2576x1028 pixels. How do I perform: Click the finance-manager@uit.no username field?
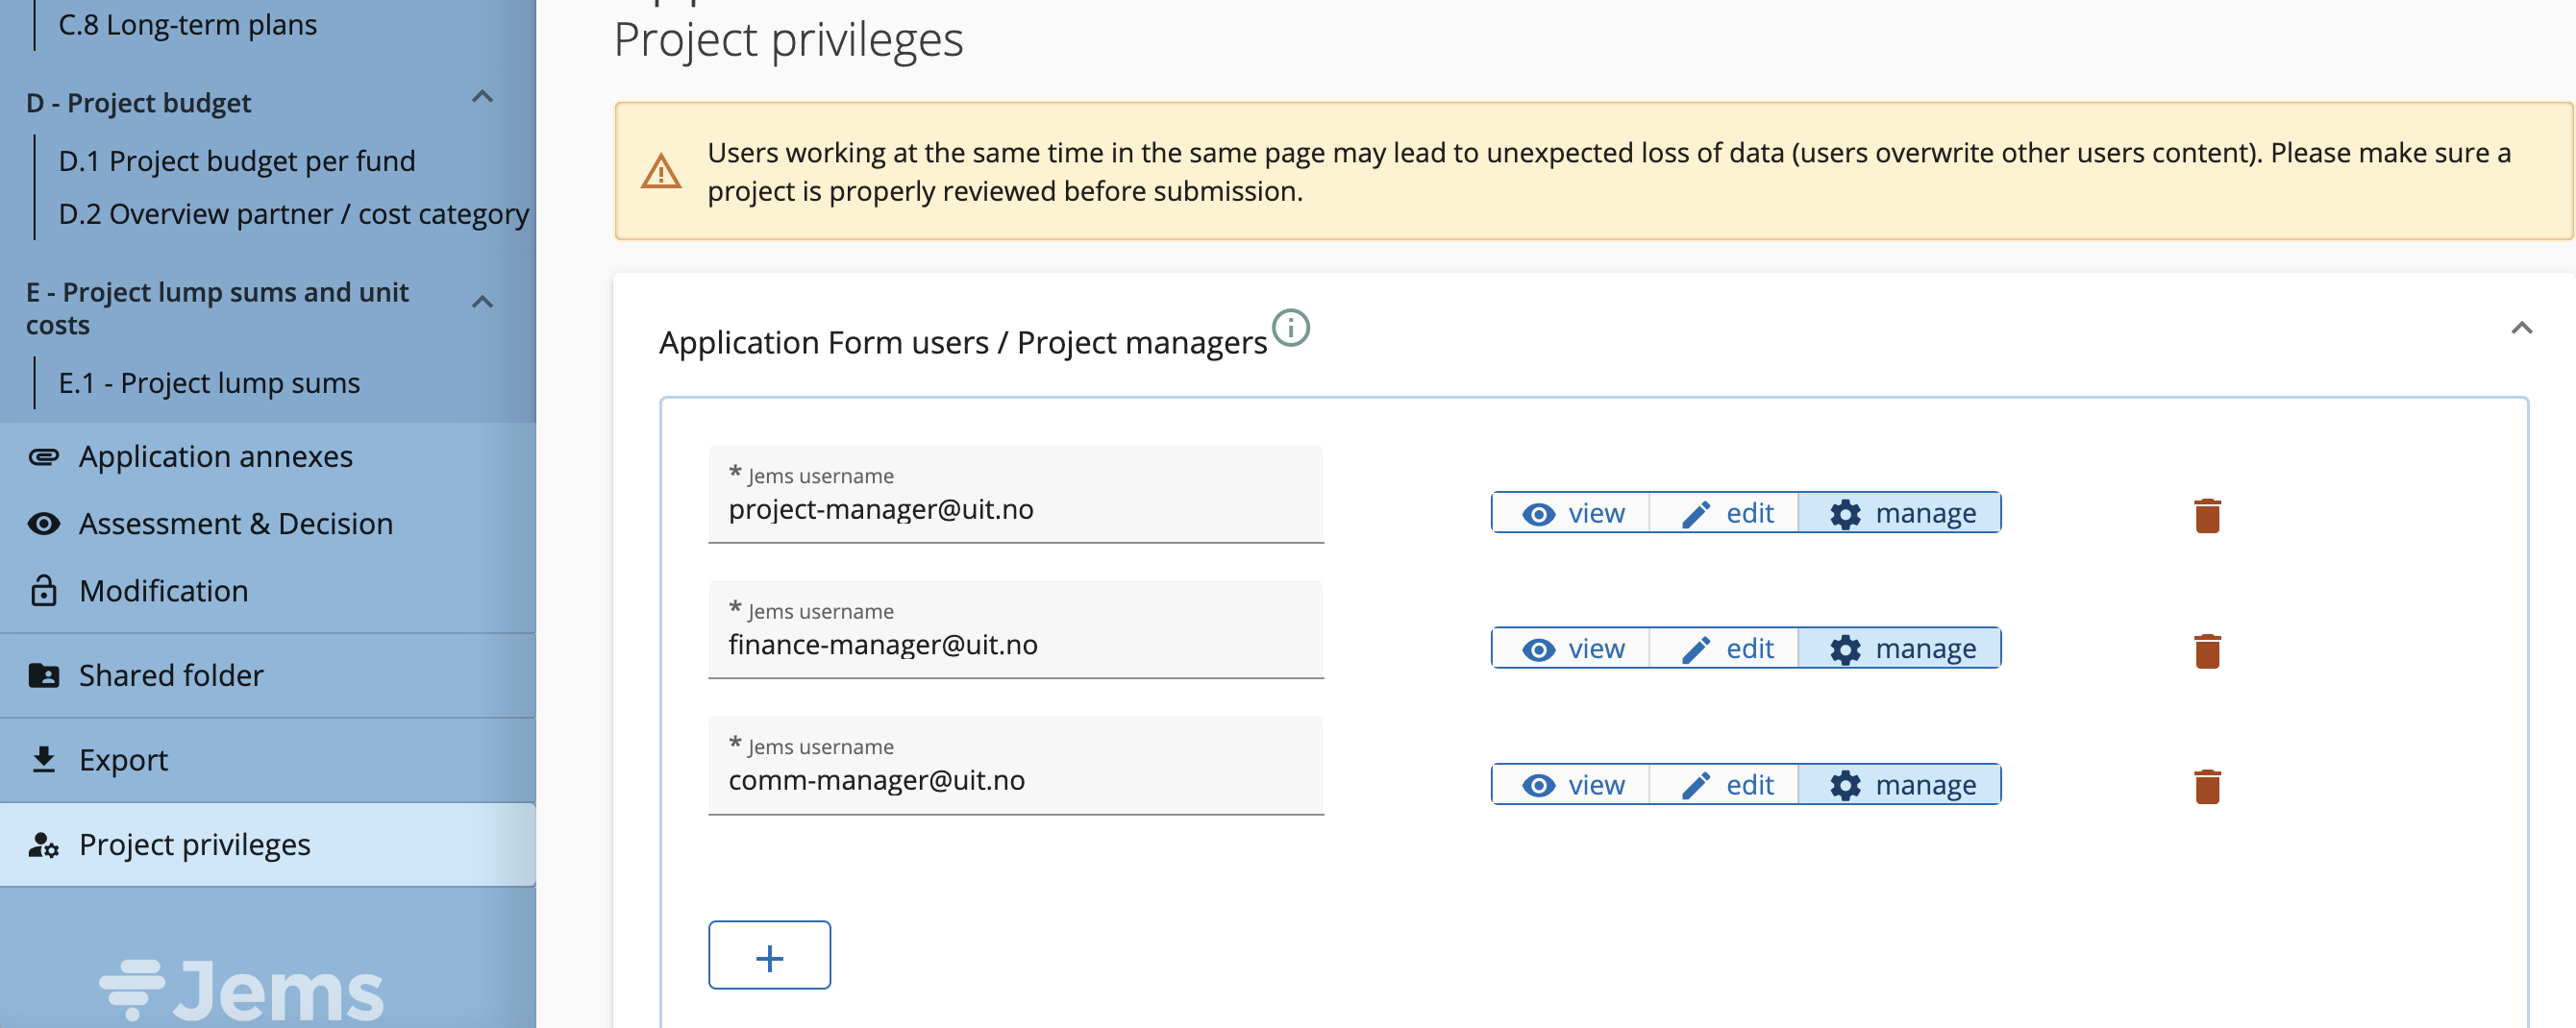(x=1014, y=644)
